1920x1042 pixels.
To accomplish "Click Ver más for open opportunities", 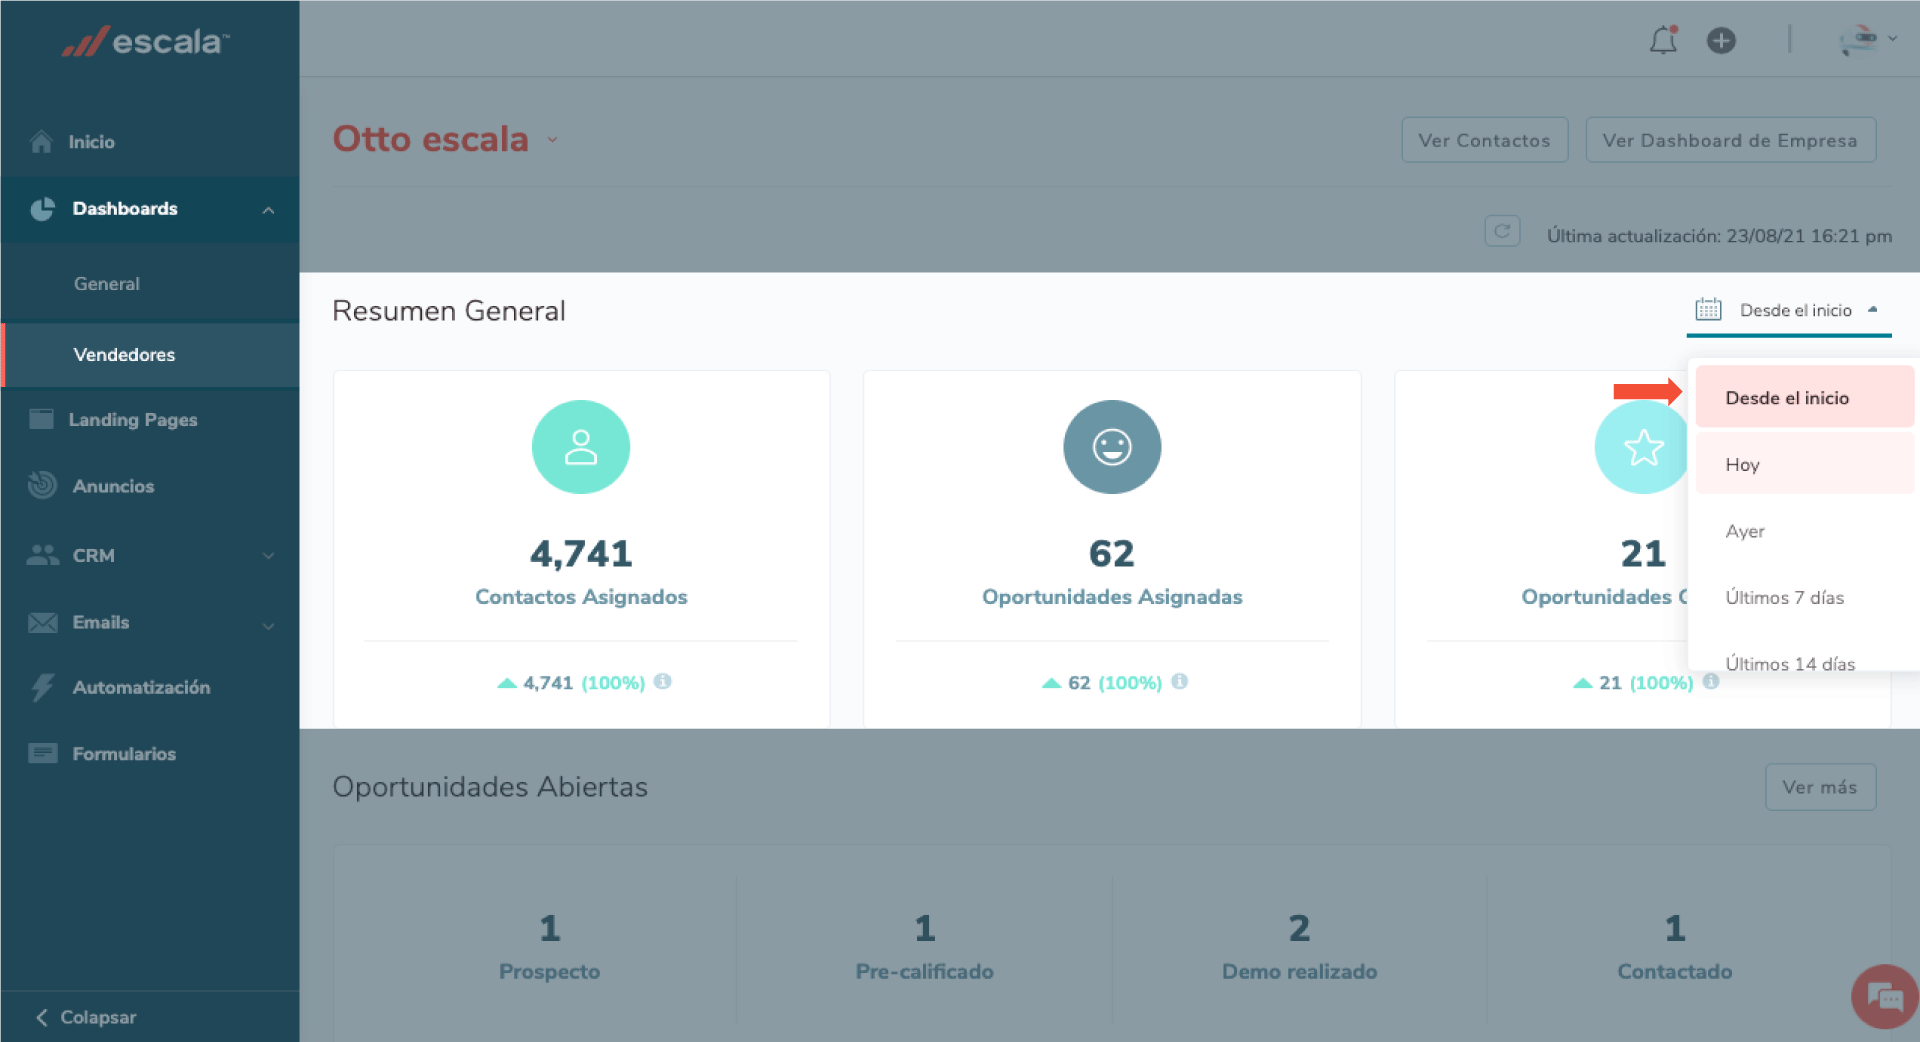I will [x=1819, y=788].
